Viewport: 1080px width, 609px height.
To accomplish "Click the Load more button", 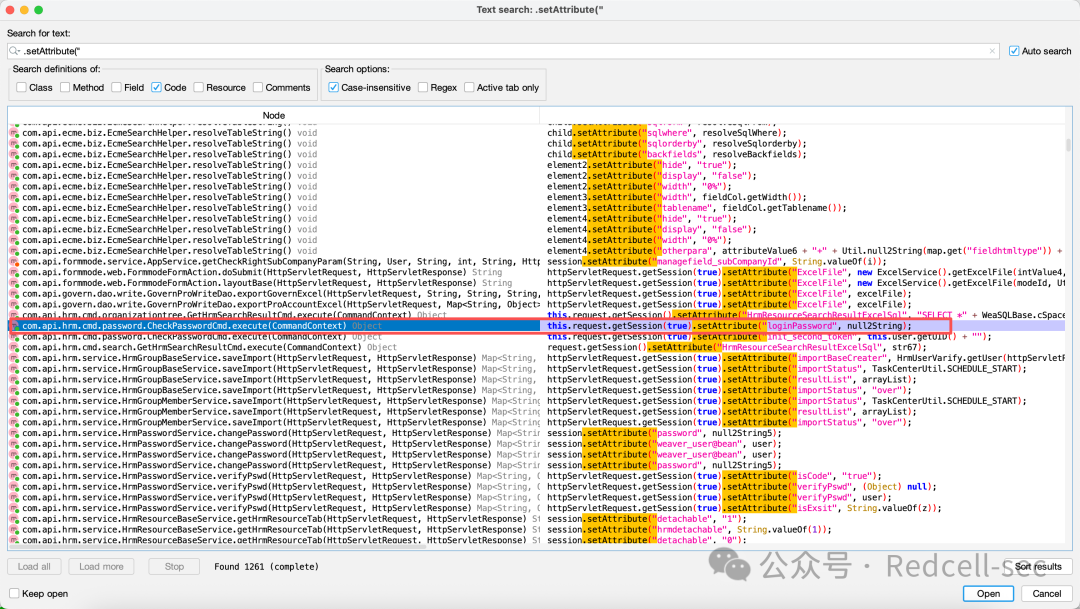I will (x=101, y=566).
